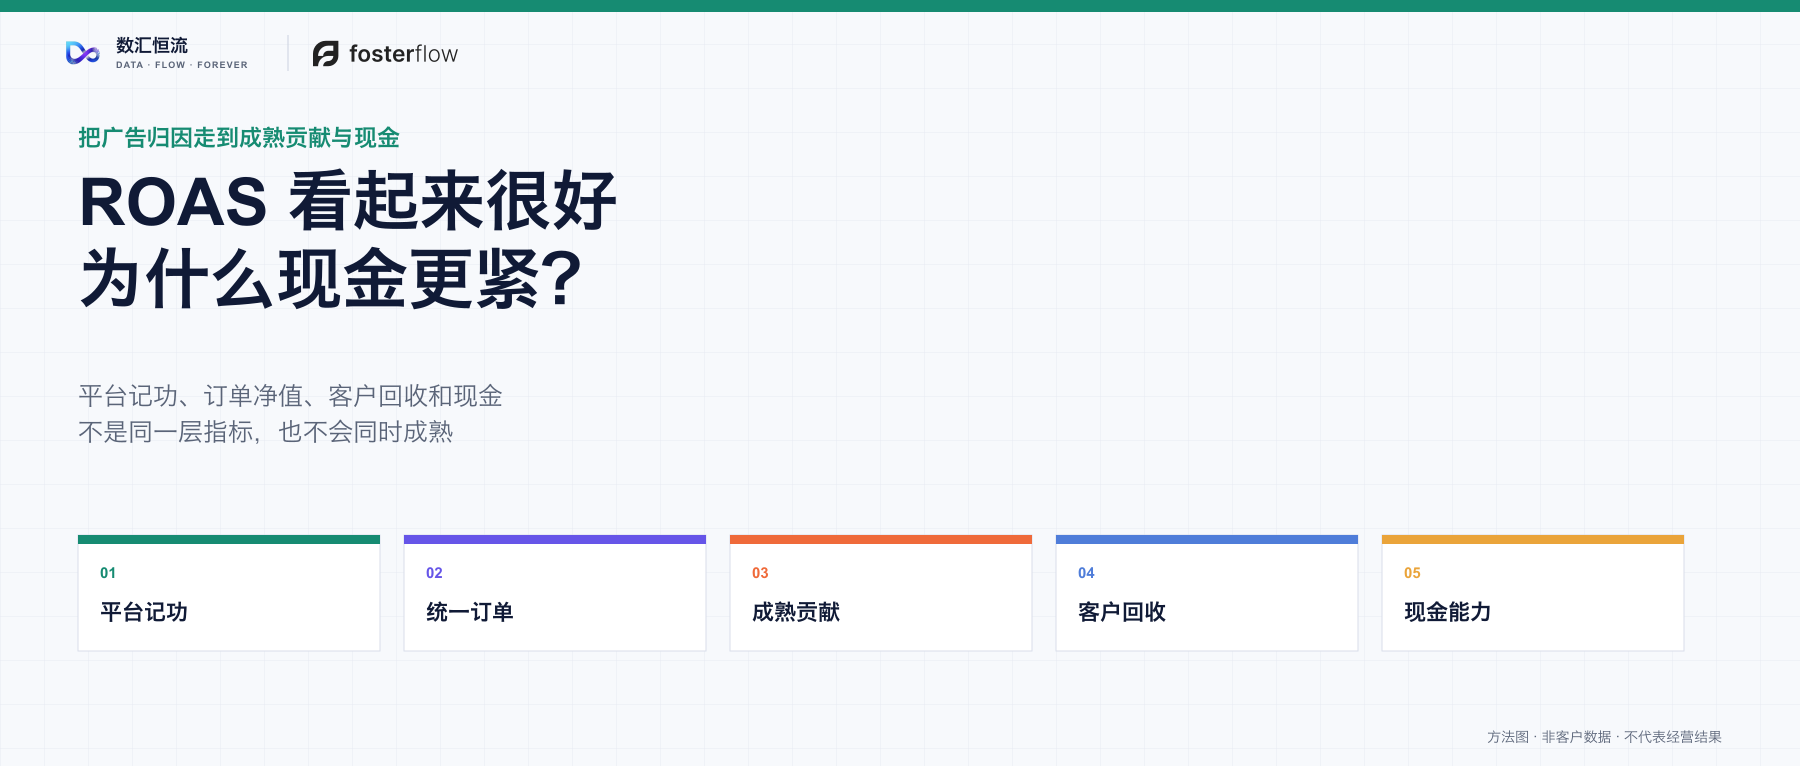Click the blue bar above 客户回收

point(1207,539)
